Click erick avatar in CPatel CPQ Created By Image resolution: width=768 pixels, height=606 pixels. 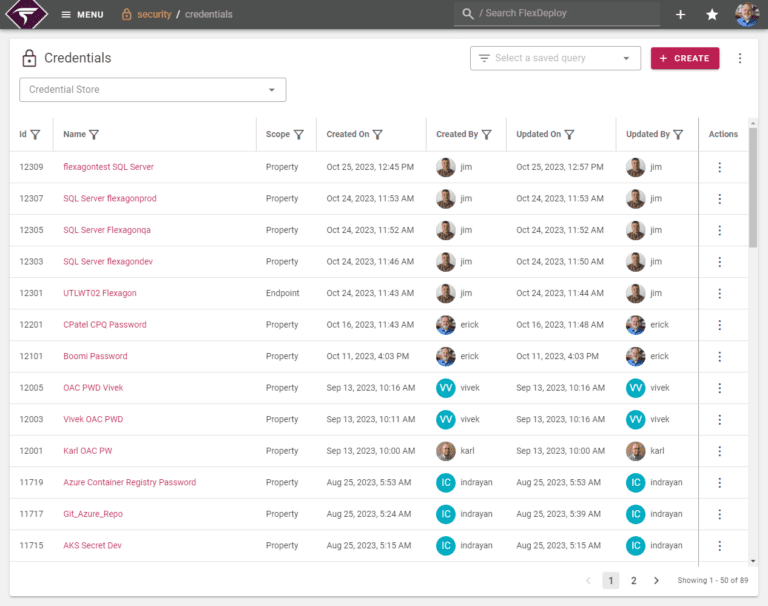pos(446,324)
